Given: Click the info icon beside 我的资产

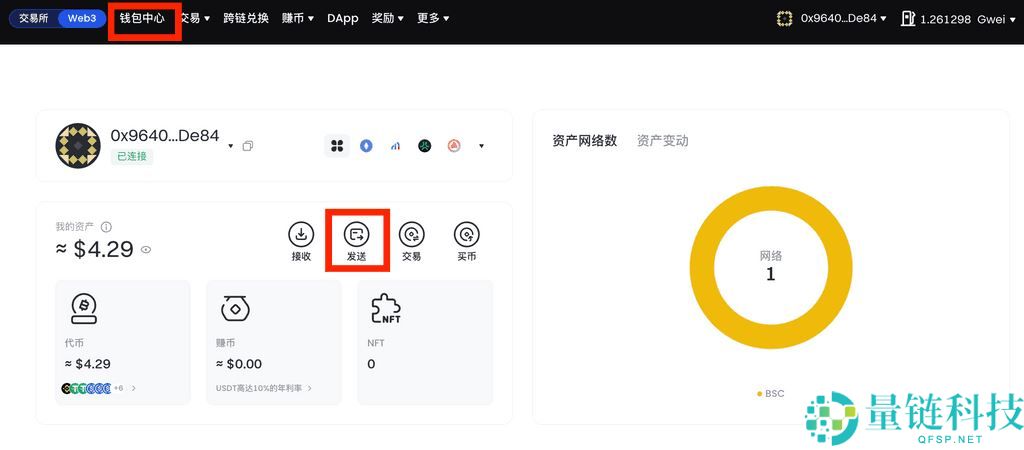Looking at the screenshot, I should [106, 227].
